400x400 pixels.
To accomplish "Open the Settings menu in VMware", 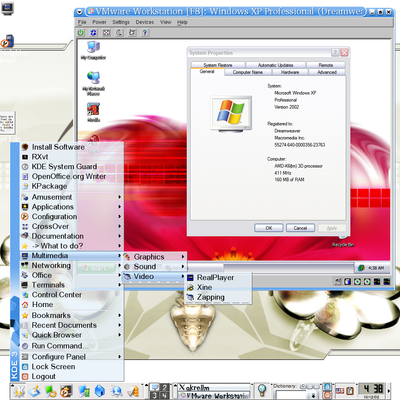I will 121,22.
